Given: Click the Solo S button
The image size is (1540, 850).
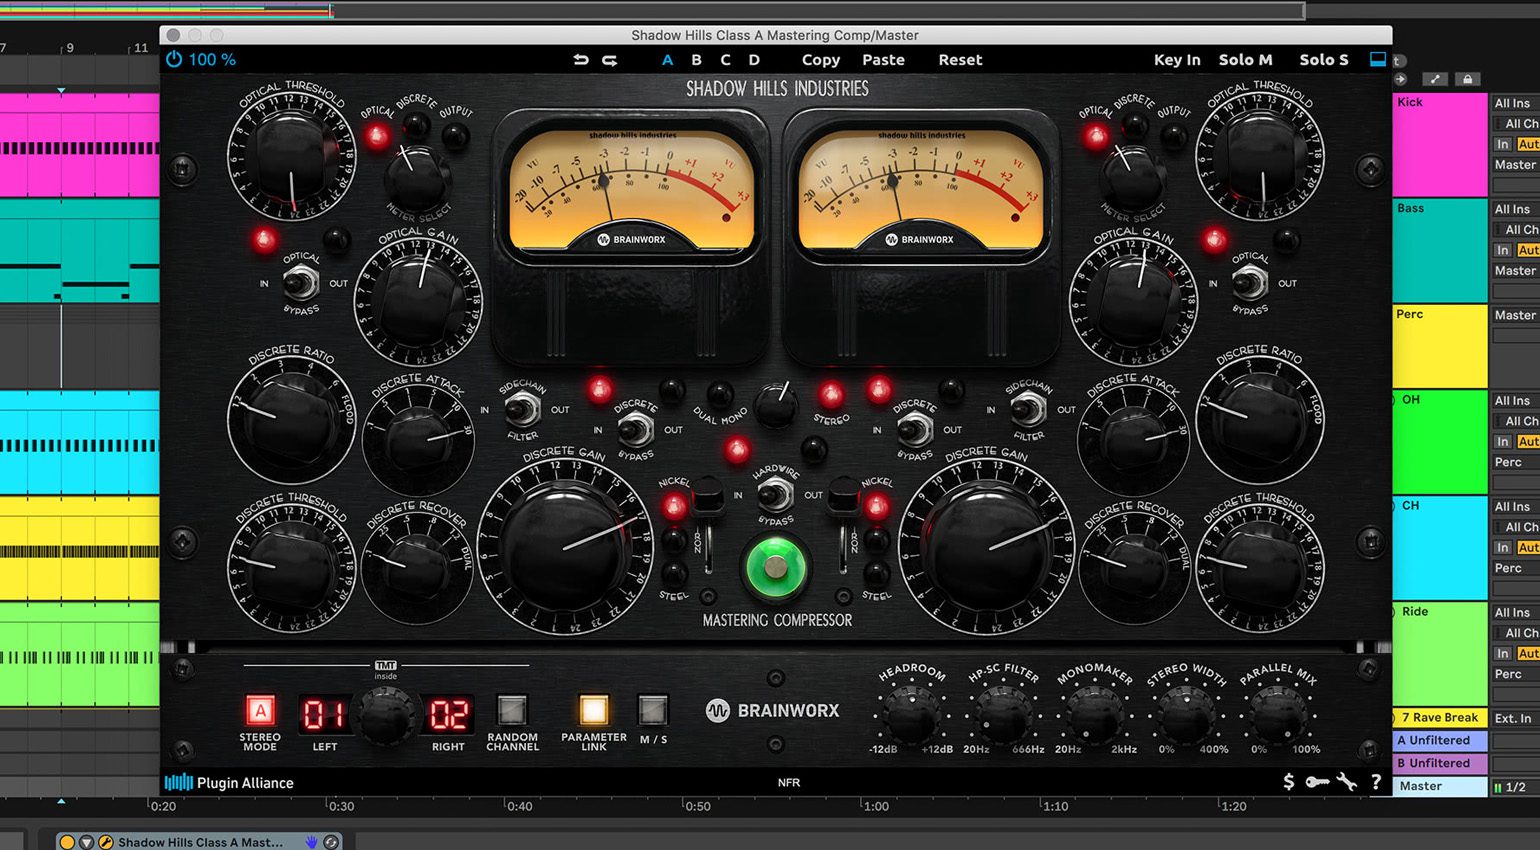Looking at the screenshot, I should (x=1324, y=60).
